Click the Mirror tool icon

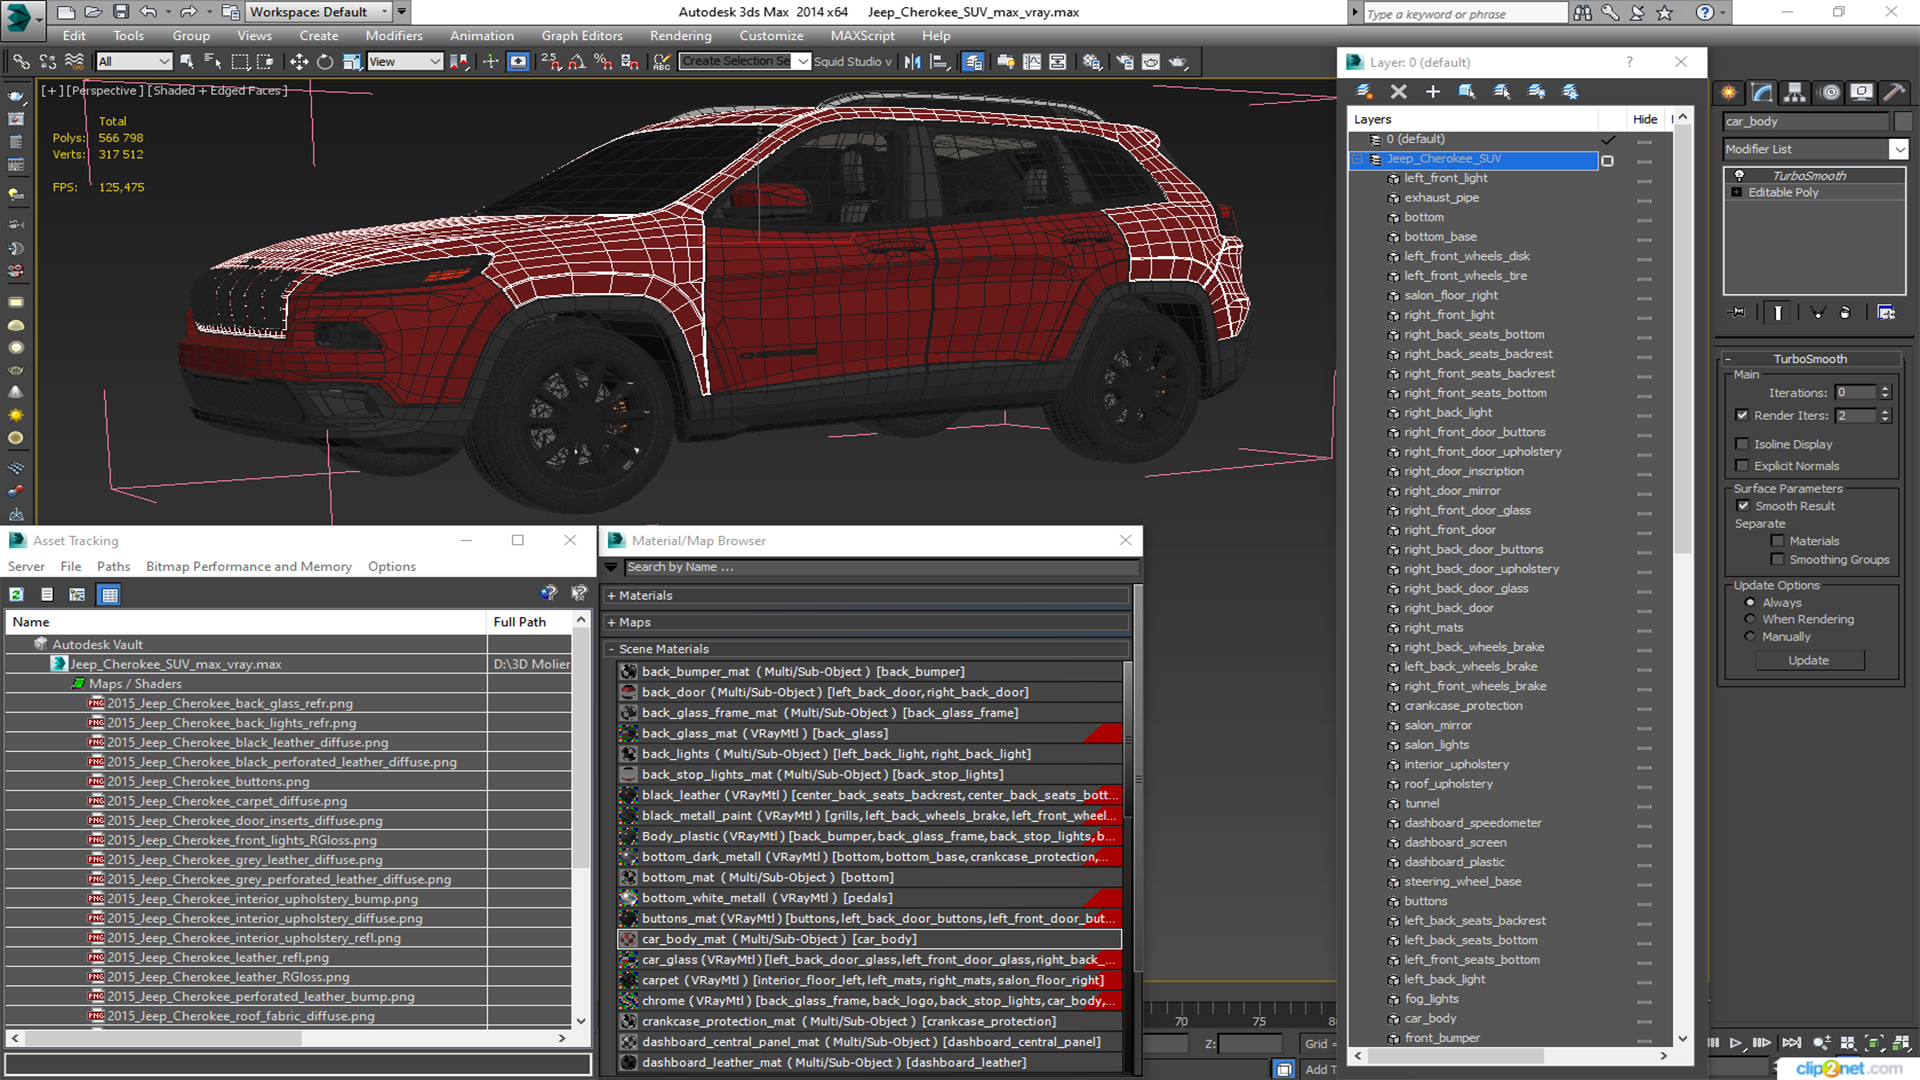coord(912,62)
